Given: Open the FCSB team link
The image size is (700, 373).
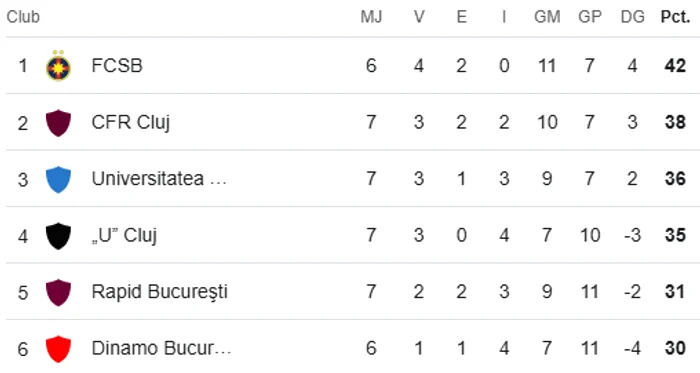Looking at the screenshot, I should pos(117,66).
